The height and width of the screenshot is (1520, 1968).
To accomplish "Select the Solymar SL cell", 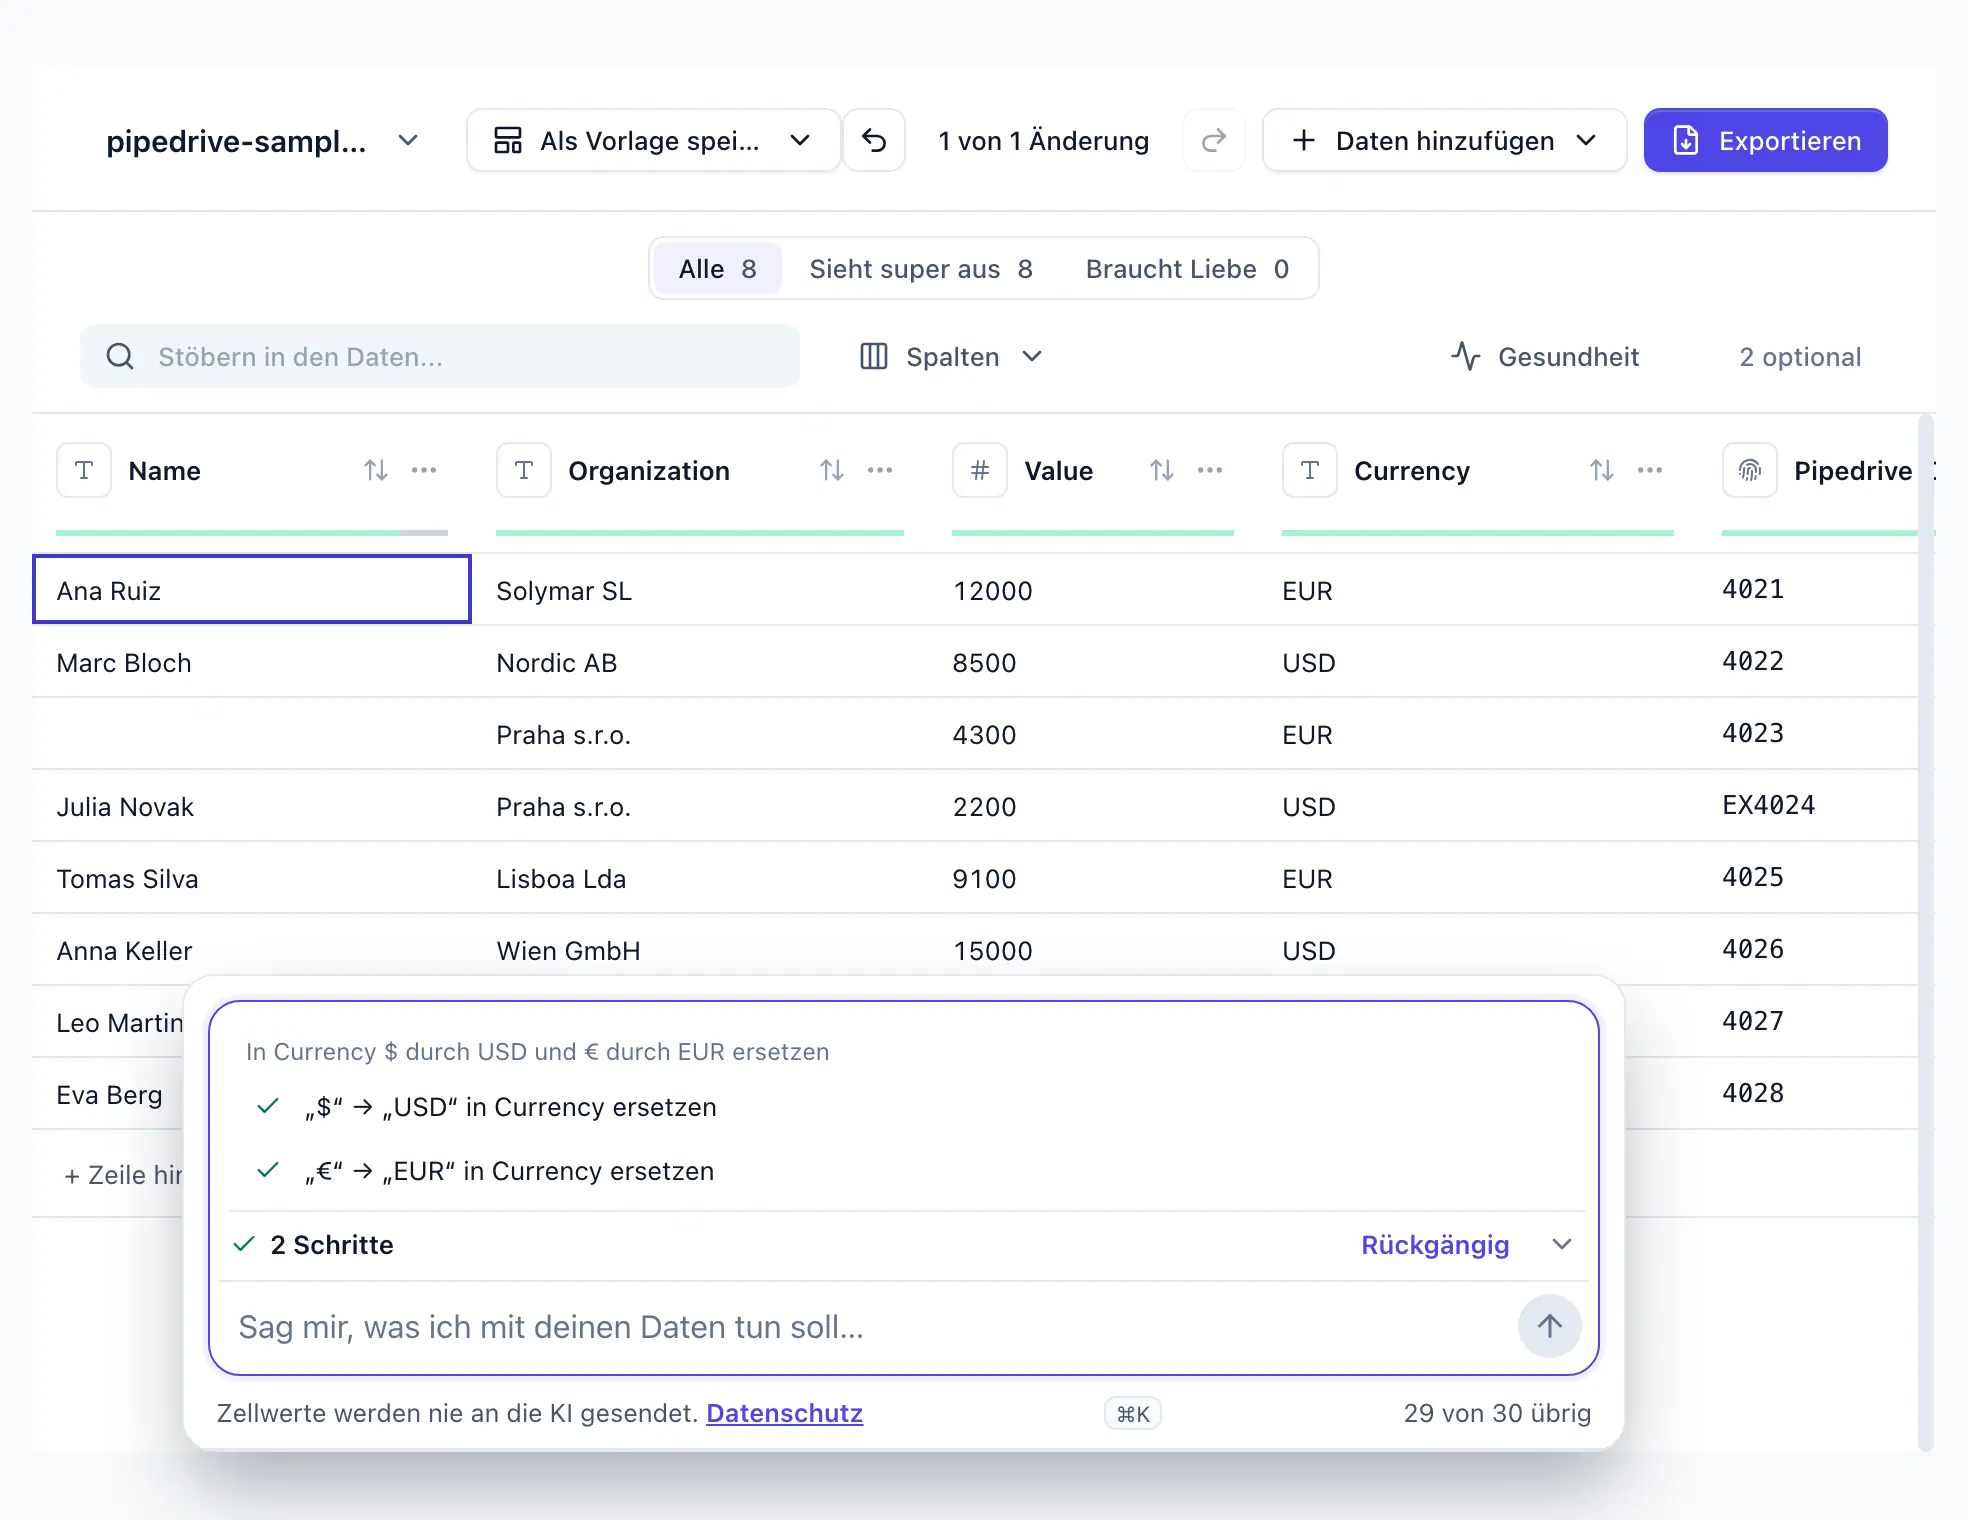I will click(700, 590).
